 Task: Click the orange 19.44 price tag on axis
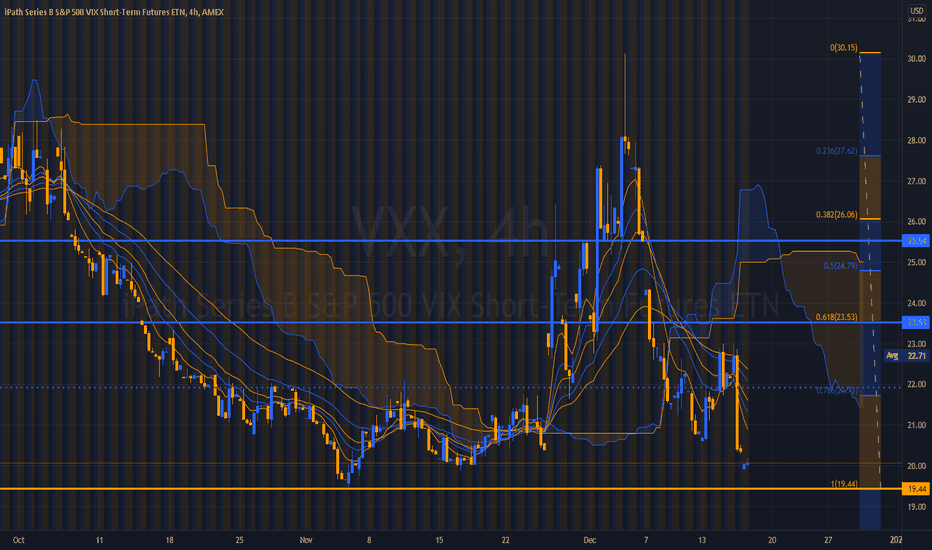(x=916, y=489)
